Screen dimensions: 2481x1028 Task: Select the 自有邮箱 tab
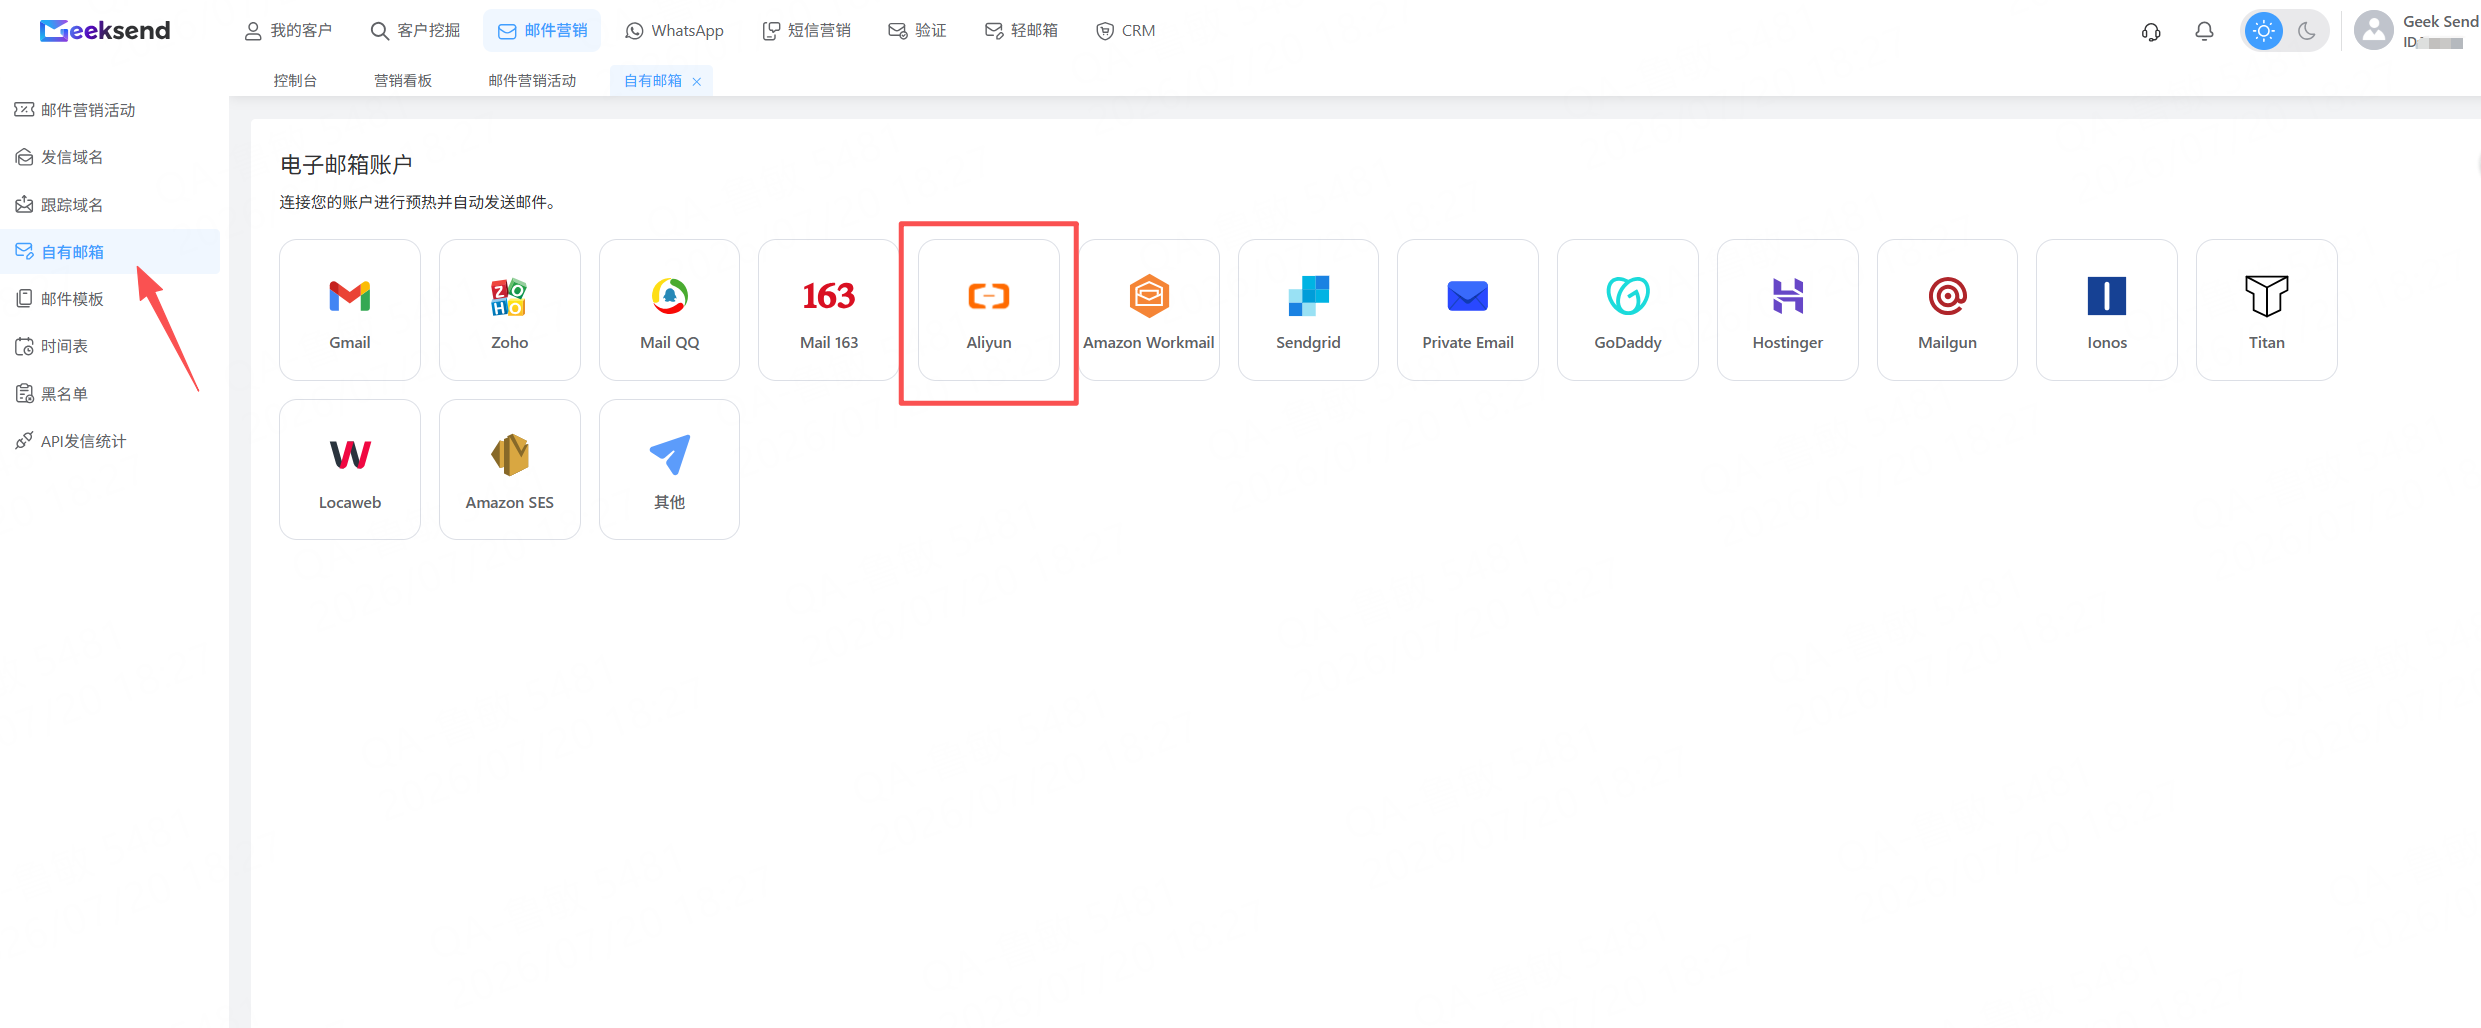653,81
